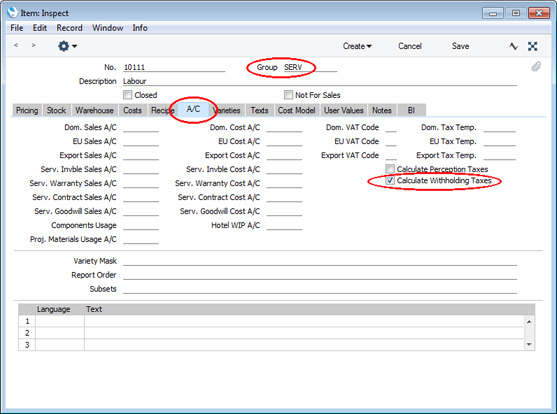The image size is (557, 414).
Task: Open the Cost Model tab
Action: (x=297, y=111)
